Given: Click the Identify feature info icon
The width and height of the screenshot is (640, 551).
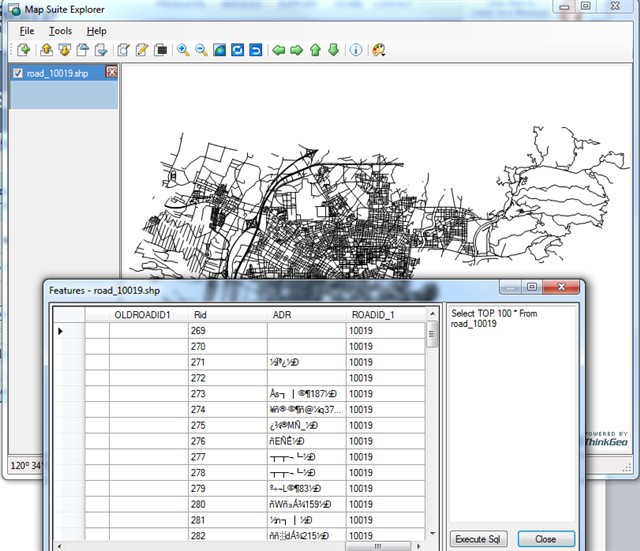Looking at the screenshot, I should click(356, 50).
